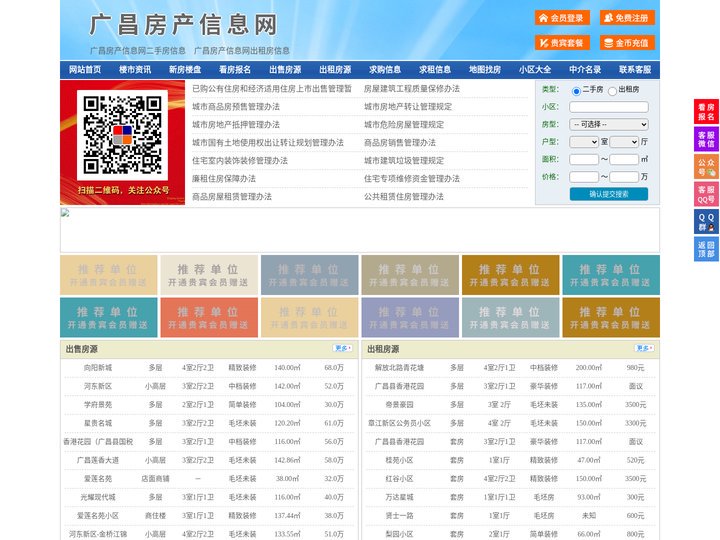Open 解放北路青花缘 rental listing
Screen dimensions: 720x540
click(x=399, y=368)
